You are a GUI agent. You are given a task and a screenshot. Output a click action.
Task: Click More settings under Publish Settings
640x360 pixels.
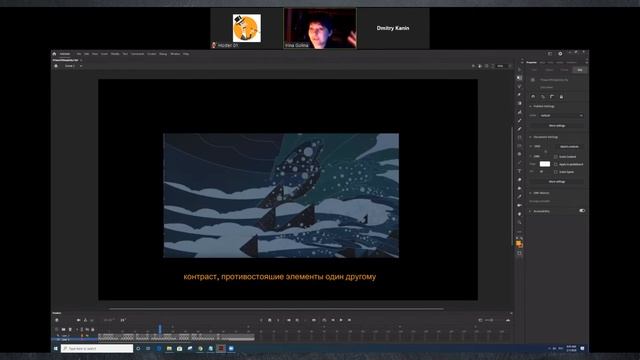[x=557, y=126]
